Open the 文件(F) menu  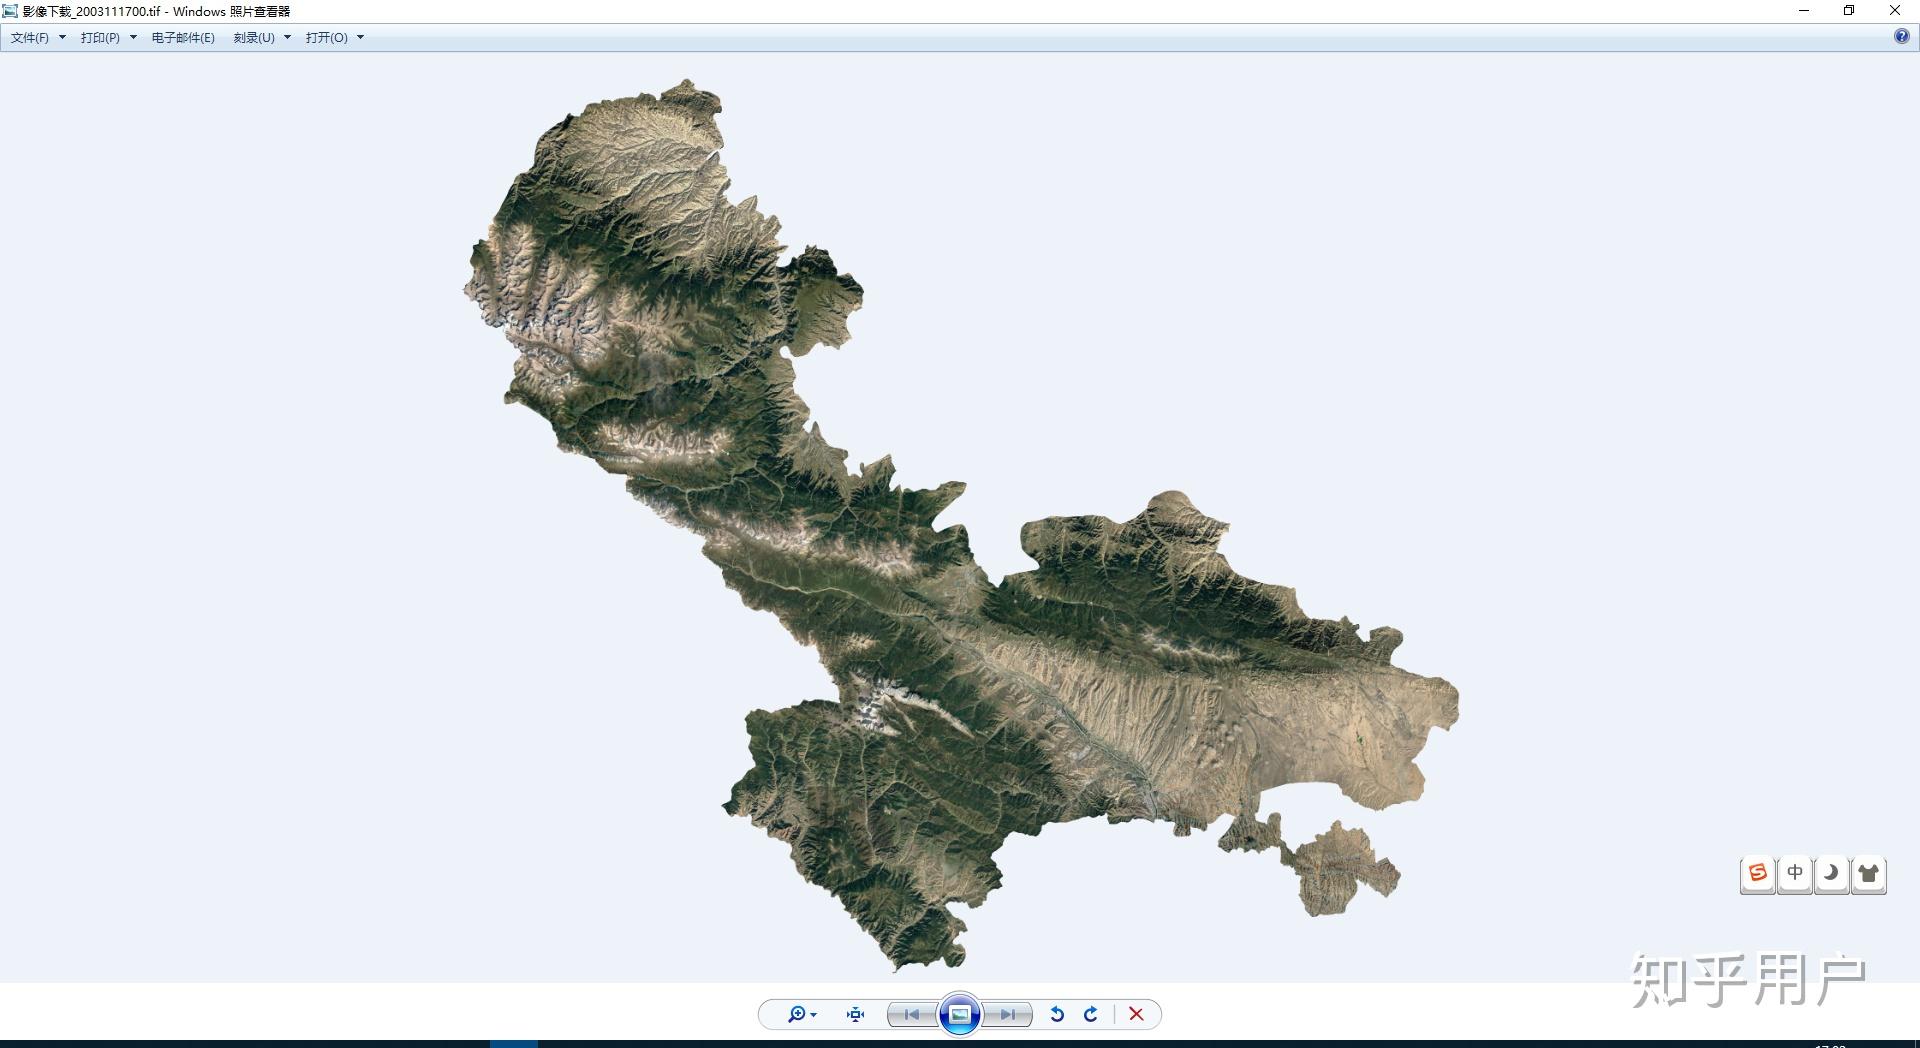38,37
